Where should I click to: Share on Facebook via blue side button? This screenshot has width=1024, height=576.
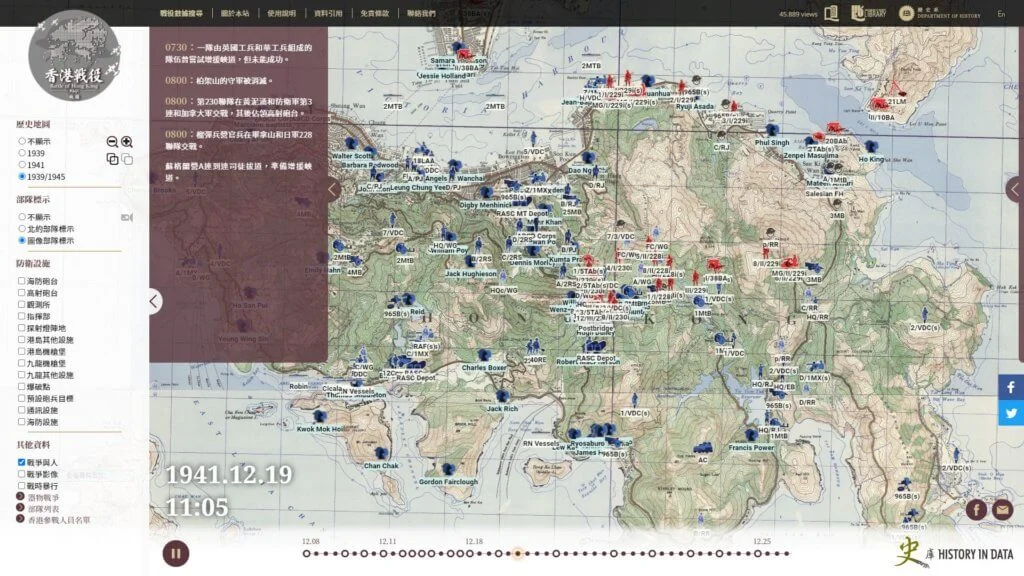[x=1011, y=387]
